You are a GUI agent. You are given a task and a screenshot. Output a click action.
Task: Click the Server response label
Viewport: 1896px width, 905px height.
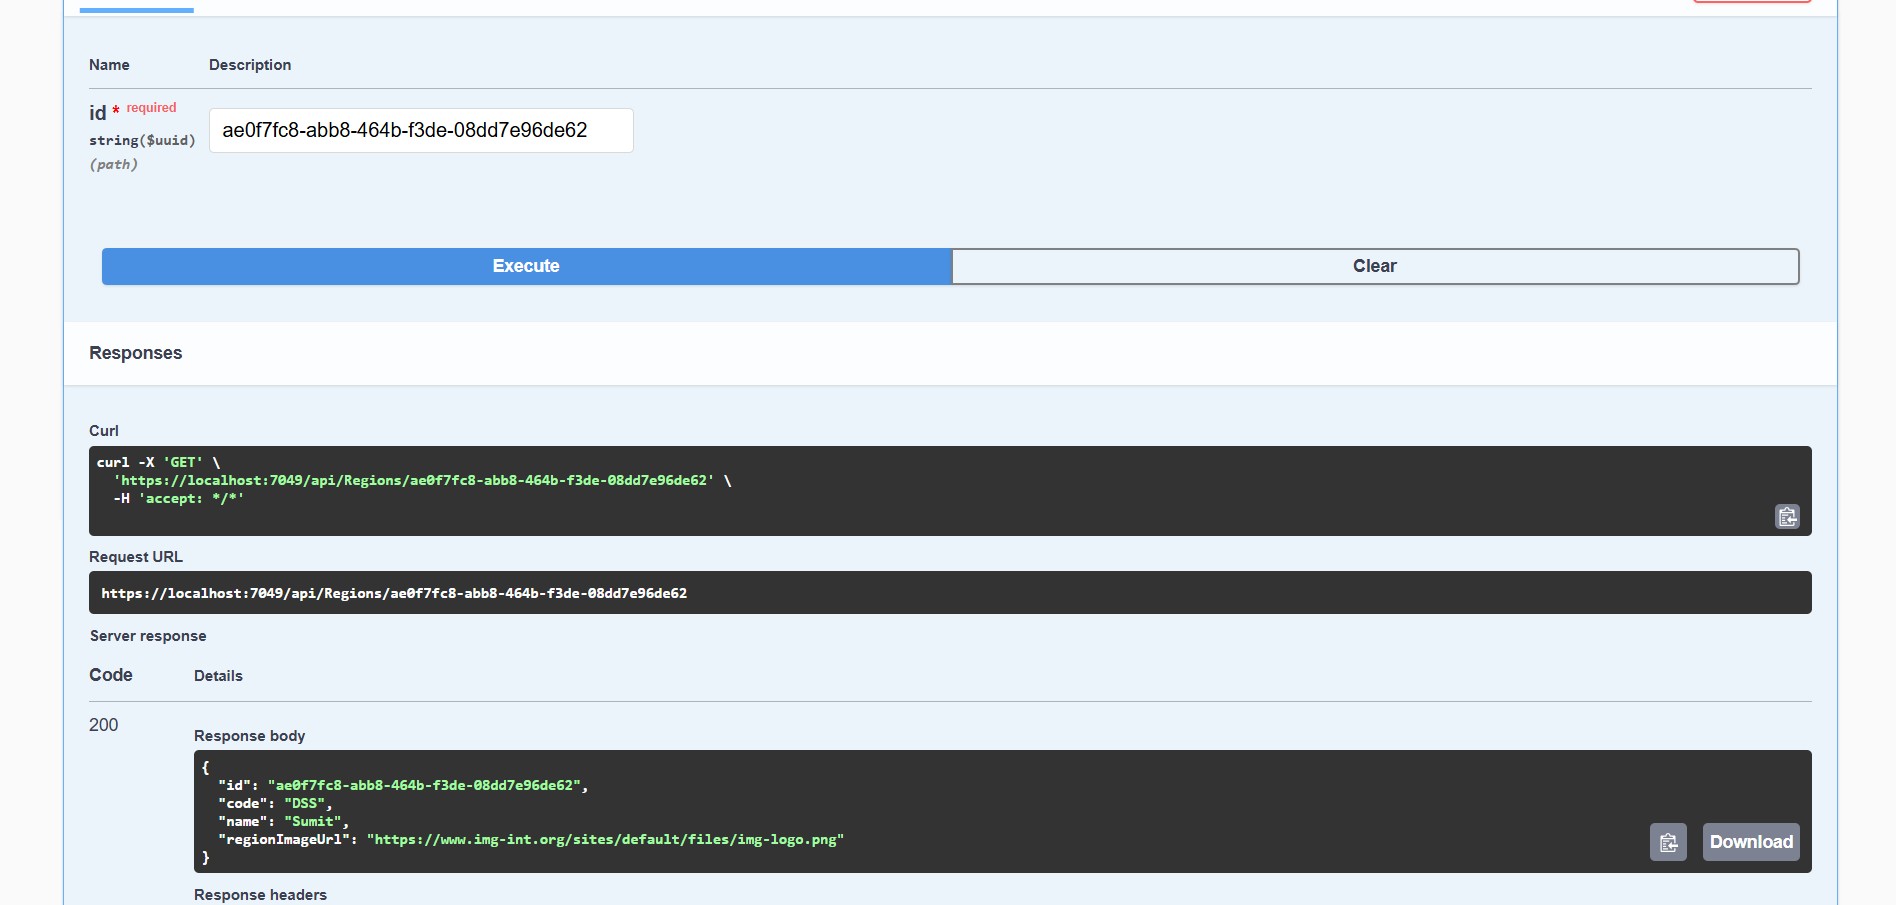(148, 636)
